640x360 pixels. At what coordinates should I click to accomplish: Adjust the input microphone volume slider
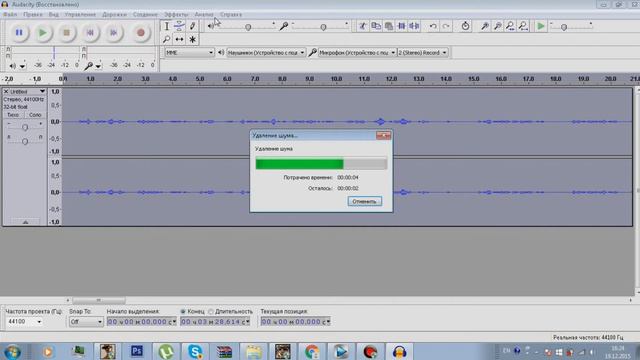pos(323,27)
